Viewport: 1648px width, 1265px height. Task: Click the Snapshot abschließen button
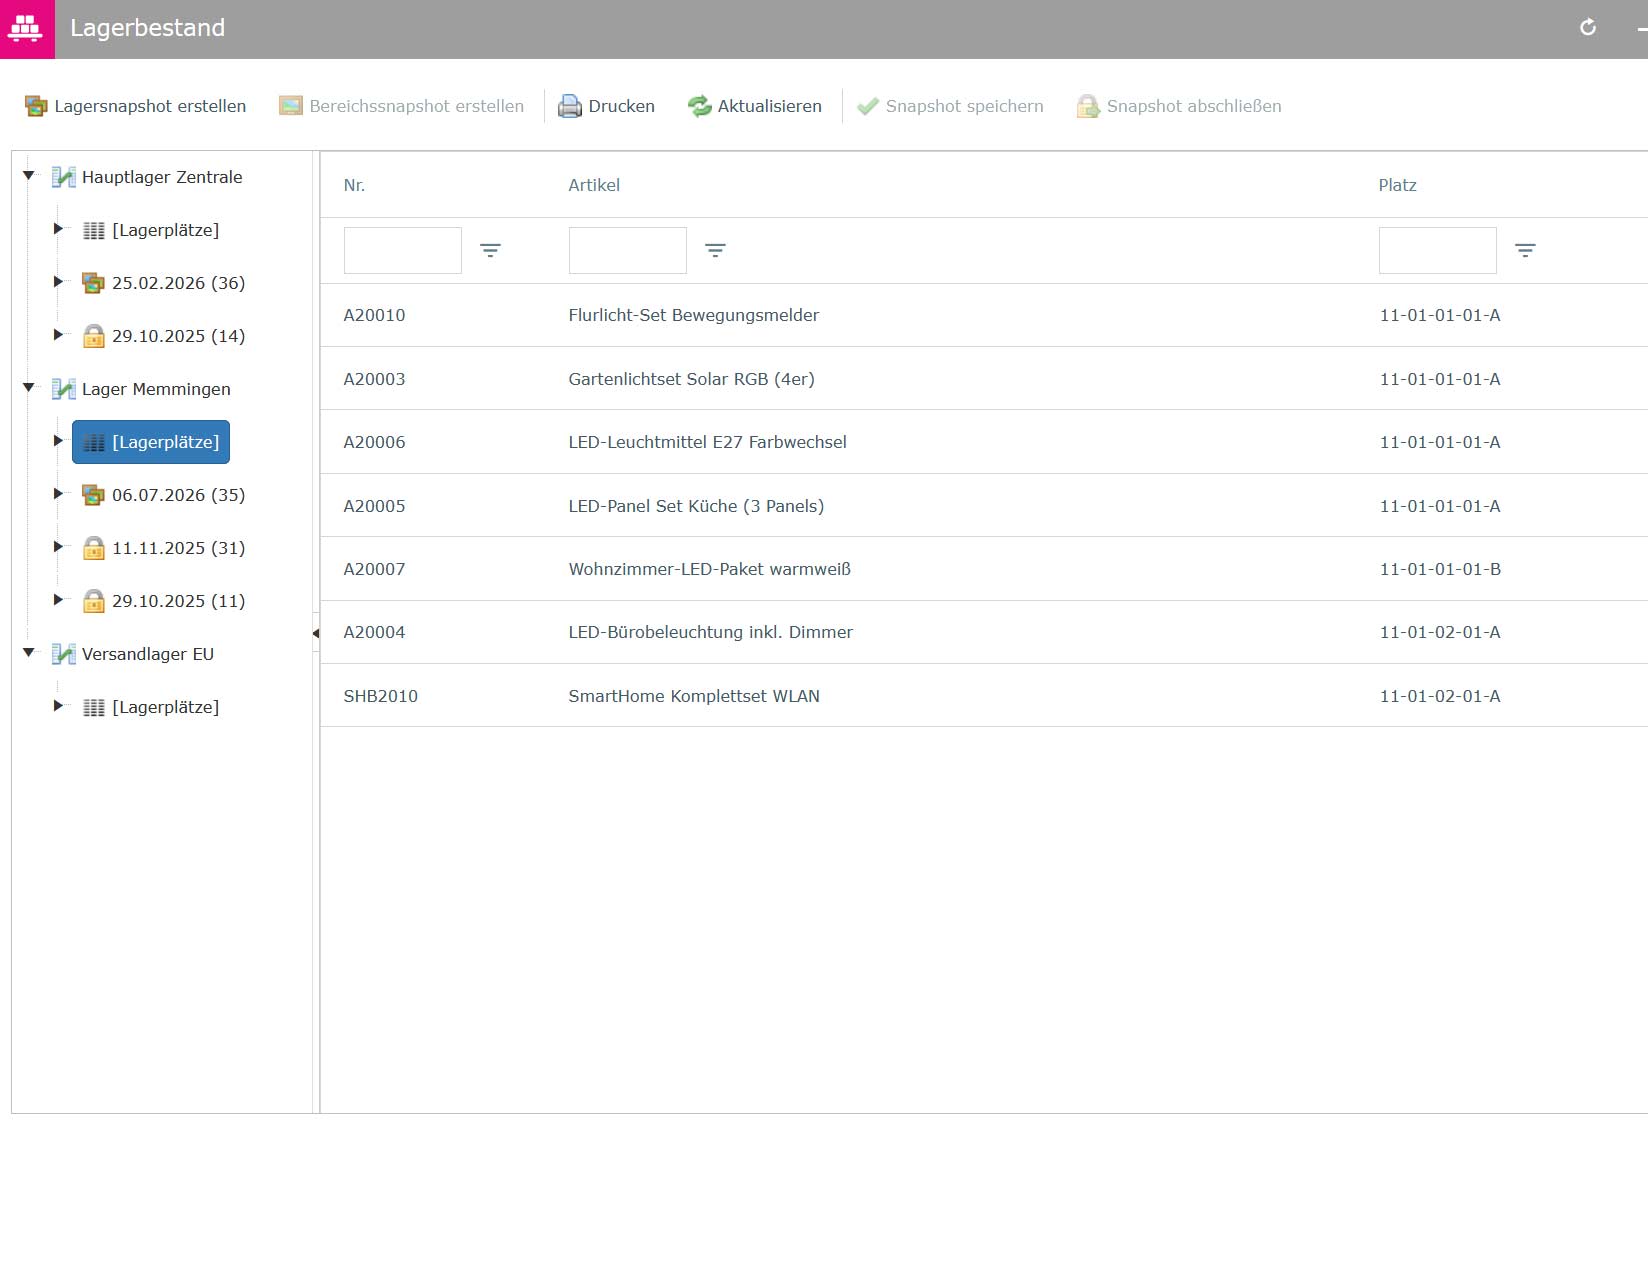pyautogui.click(x=1179, y=106)
